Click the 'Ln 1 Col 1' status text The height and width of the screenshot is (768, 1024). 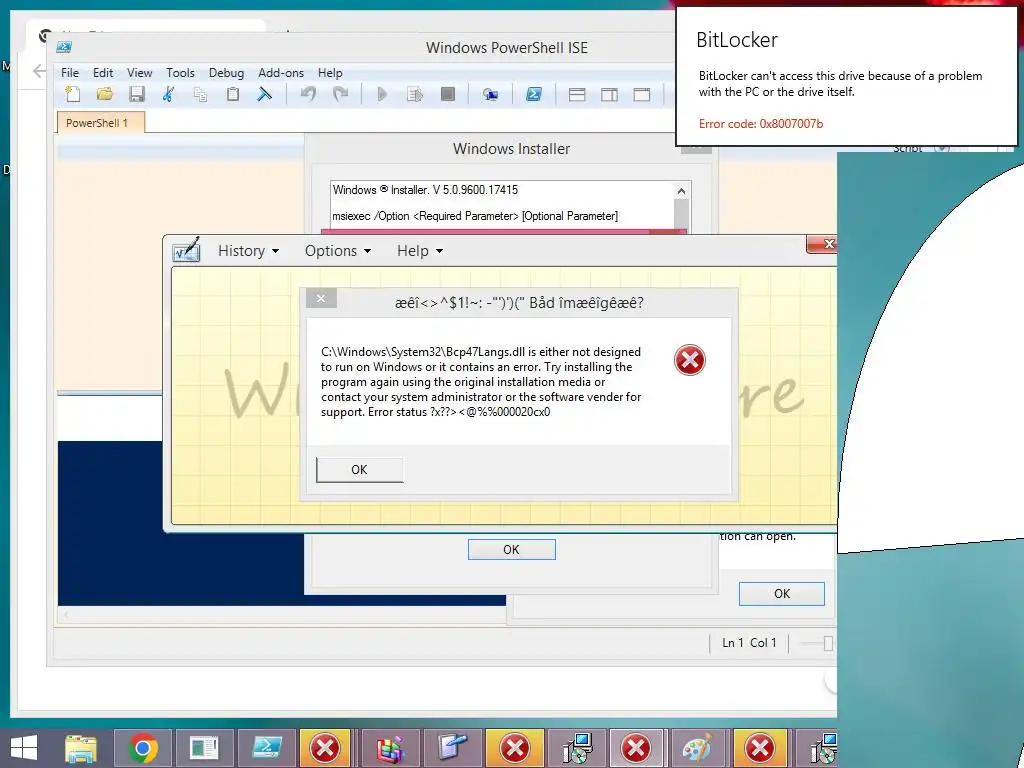coord(749,643)
